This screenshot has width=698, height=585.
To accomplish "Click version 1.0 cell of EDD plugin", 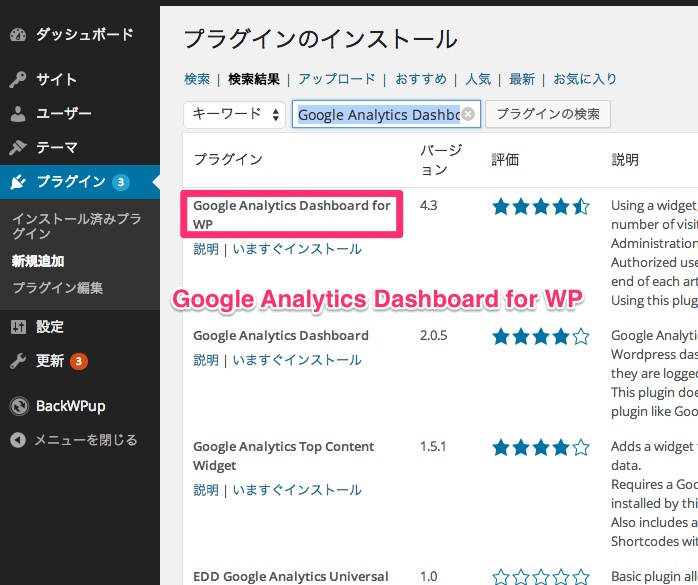I will [x=428, y=576].
